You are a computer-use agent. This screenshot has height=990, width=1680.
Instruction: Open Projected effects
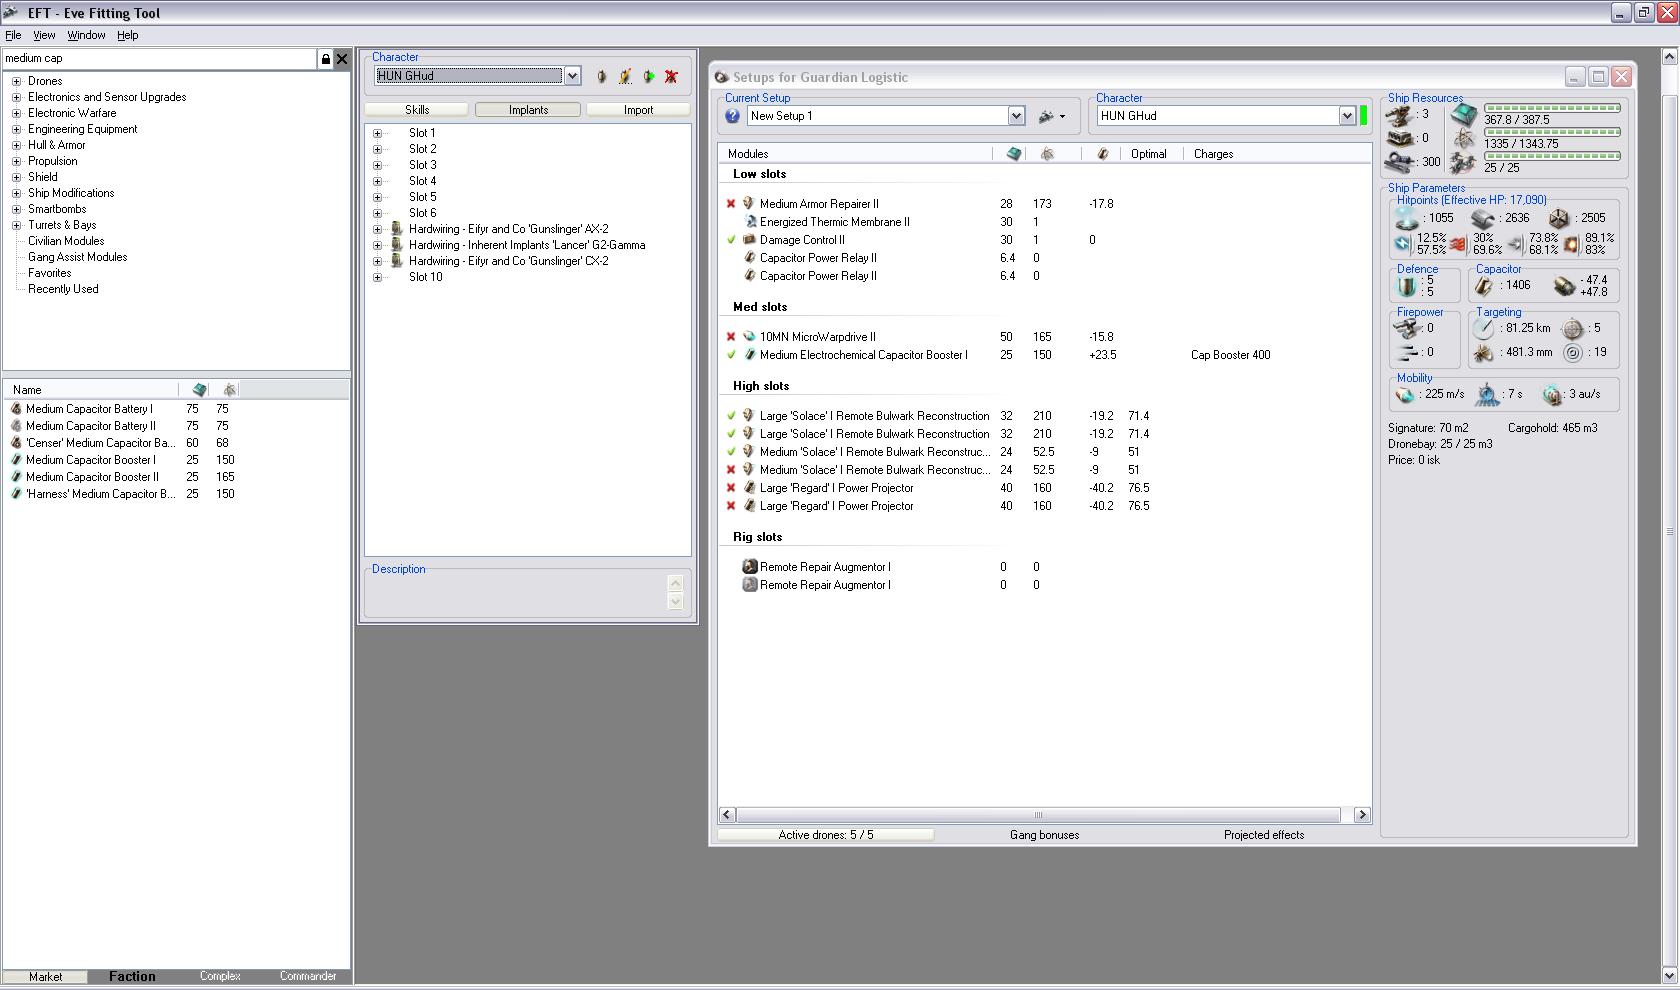[x=1264, y=835]
